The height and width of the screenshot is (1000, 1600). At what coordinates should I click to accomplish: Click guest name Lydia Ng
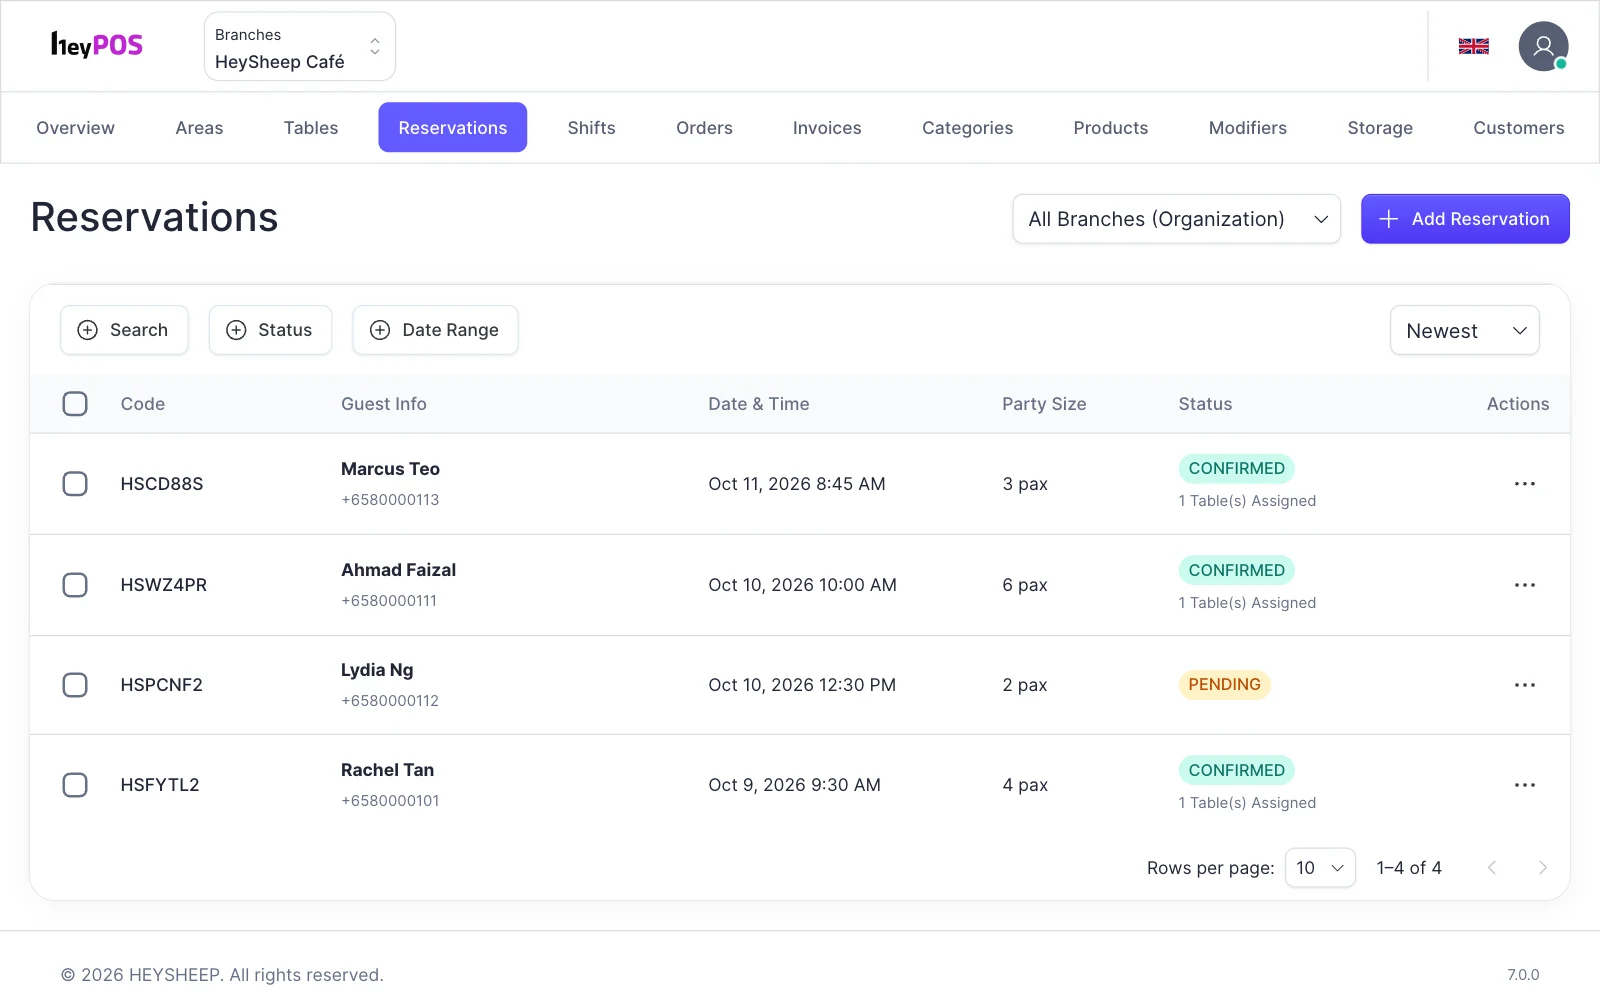pos(377,670)
